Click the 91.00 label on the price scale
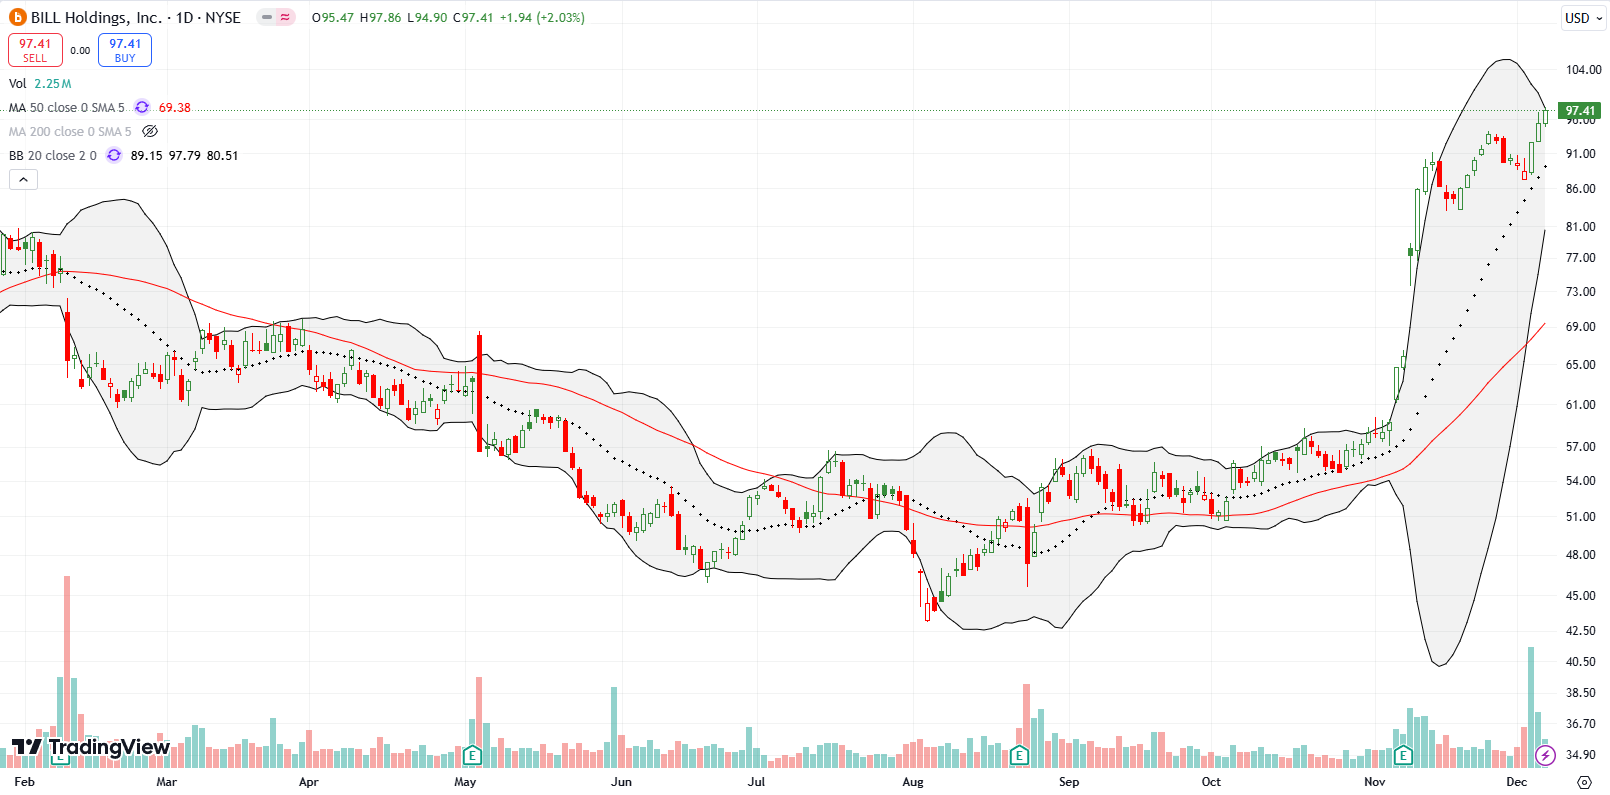 point(1581,154)
